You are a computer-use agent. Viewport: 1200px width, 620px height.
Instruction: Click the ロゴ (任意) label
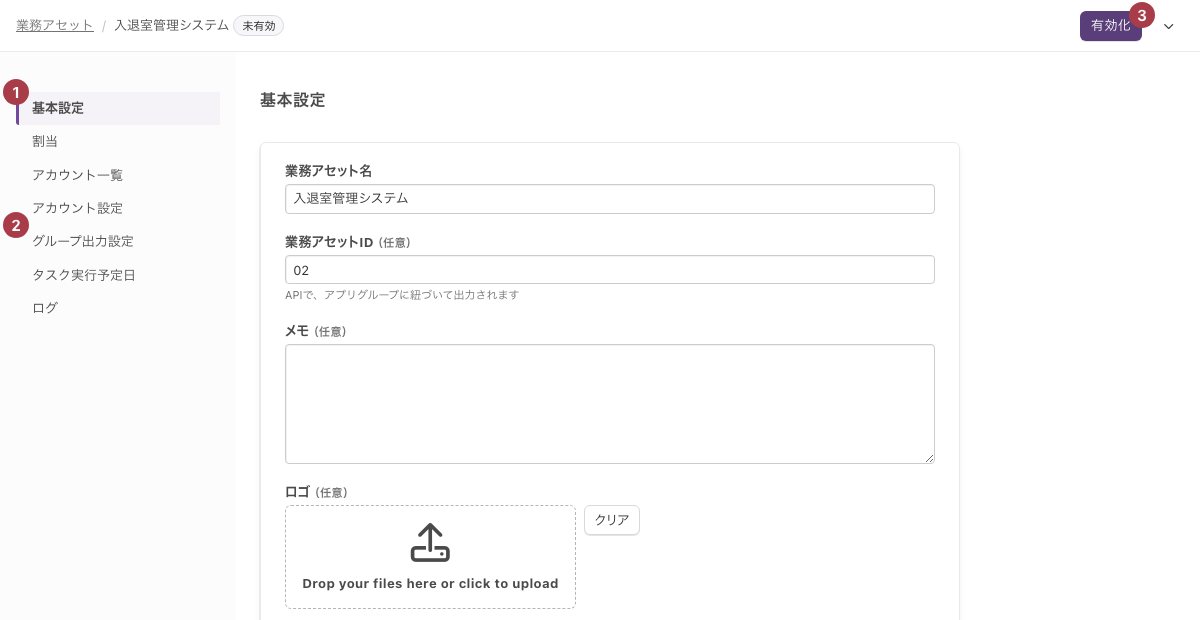tap(316, 492)
